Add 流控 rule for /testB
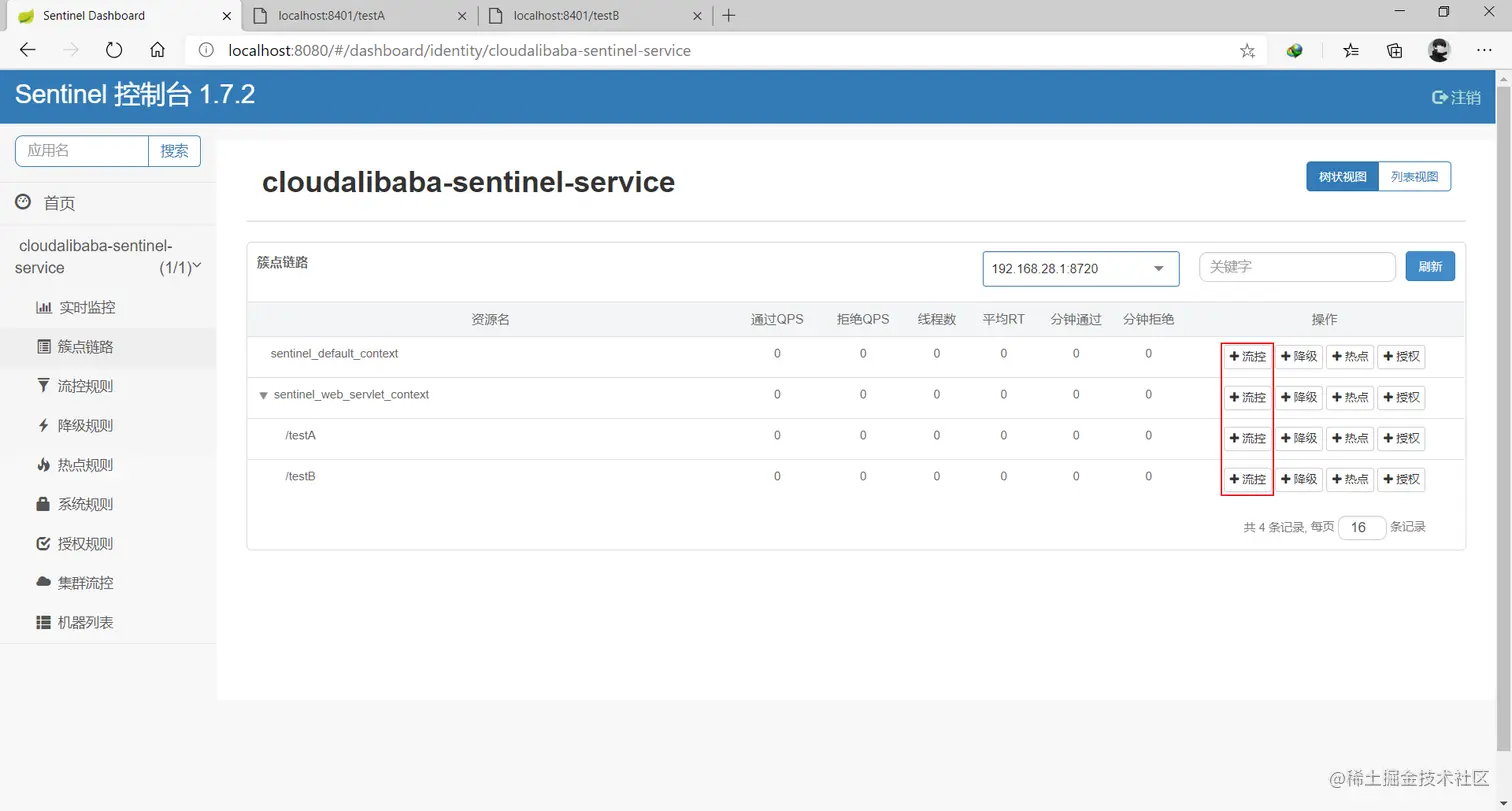 1247,479
